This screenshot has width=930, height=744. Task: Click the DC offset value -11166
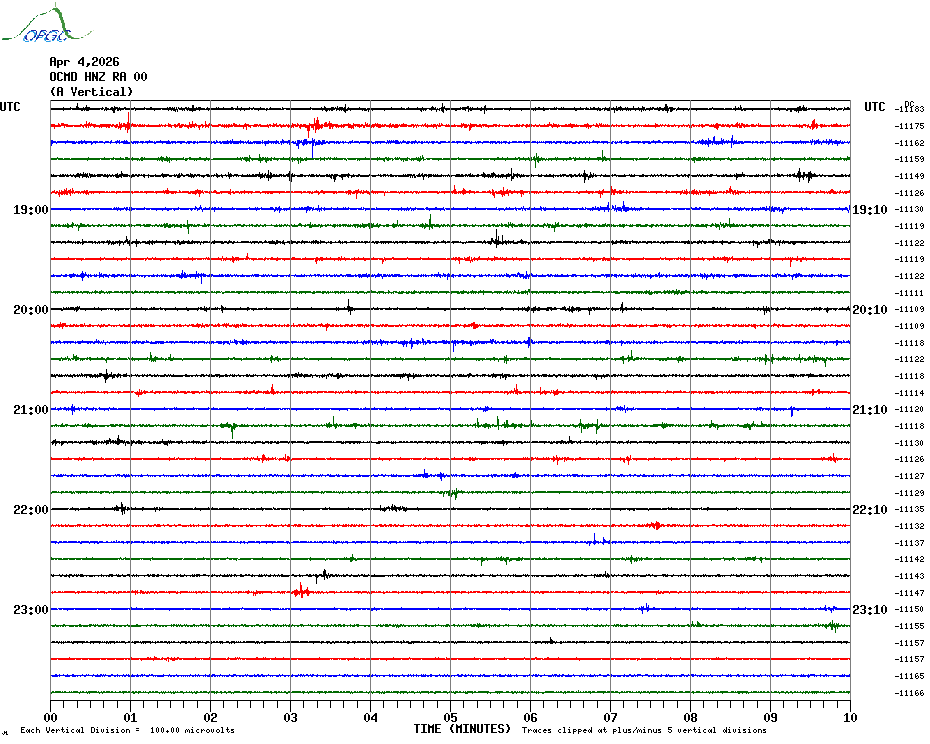click(x=910, y=692)
